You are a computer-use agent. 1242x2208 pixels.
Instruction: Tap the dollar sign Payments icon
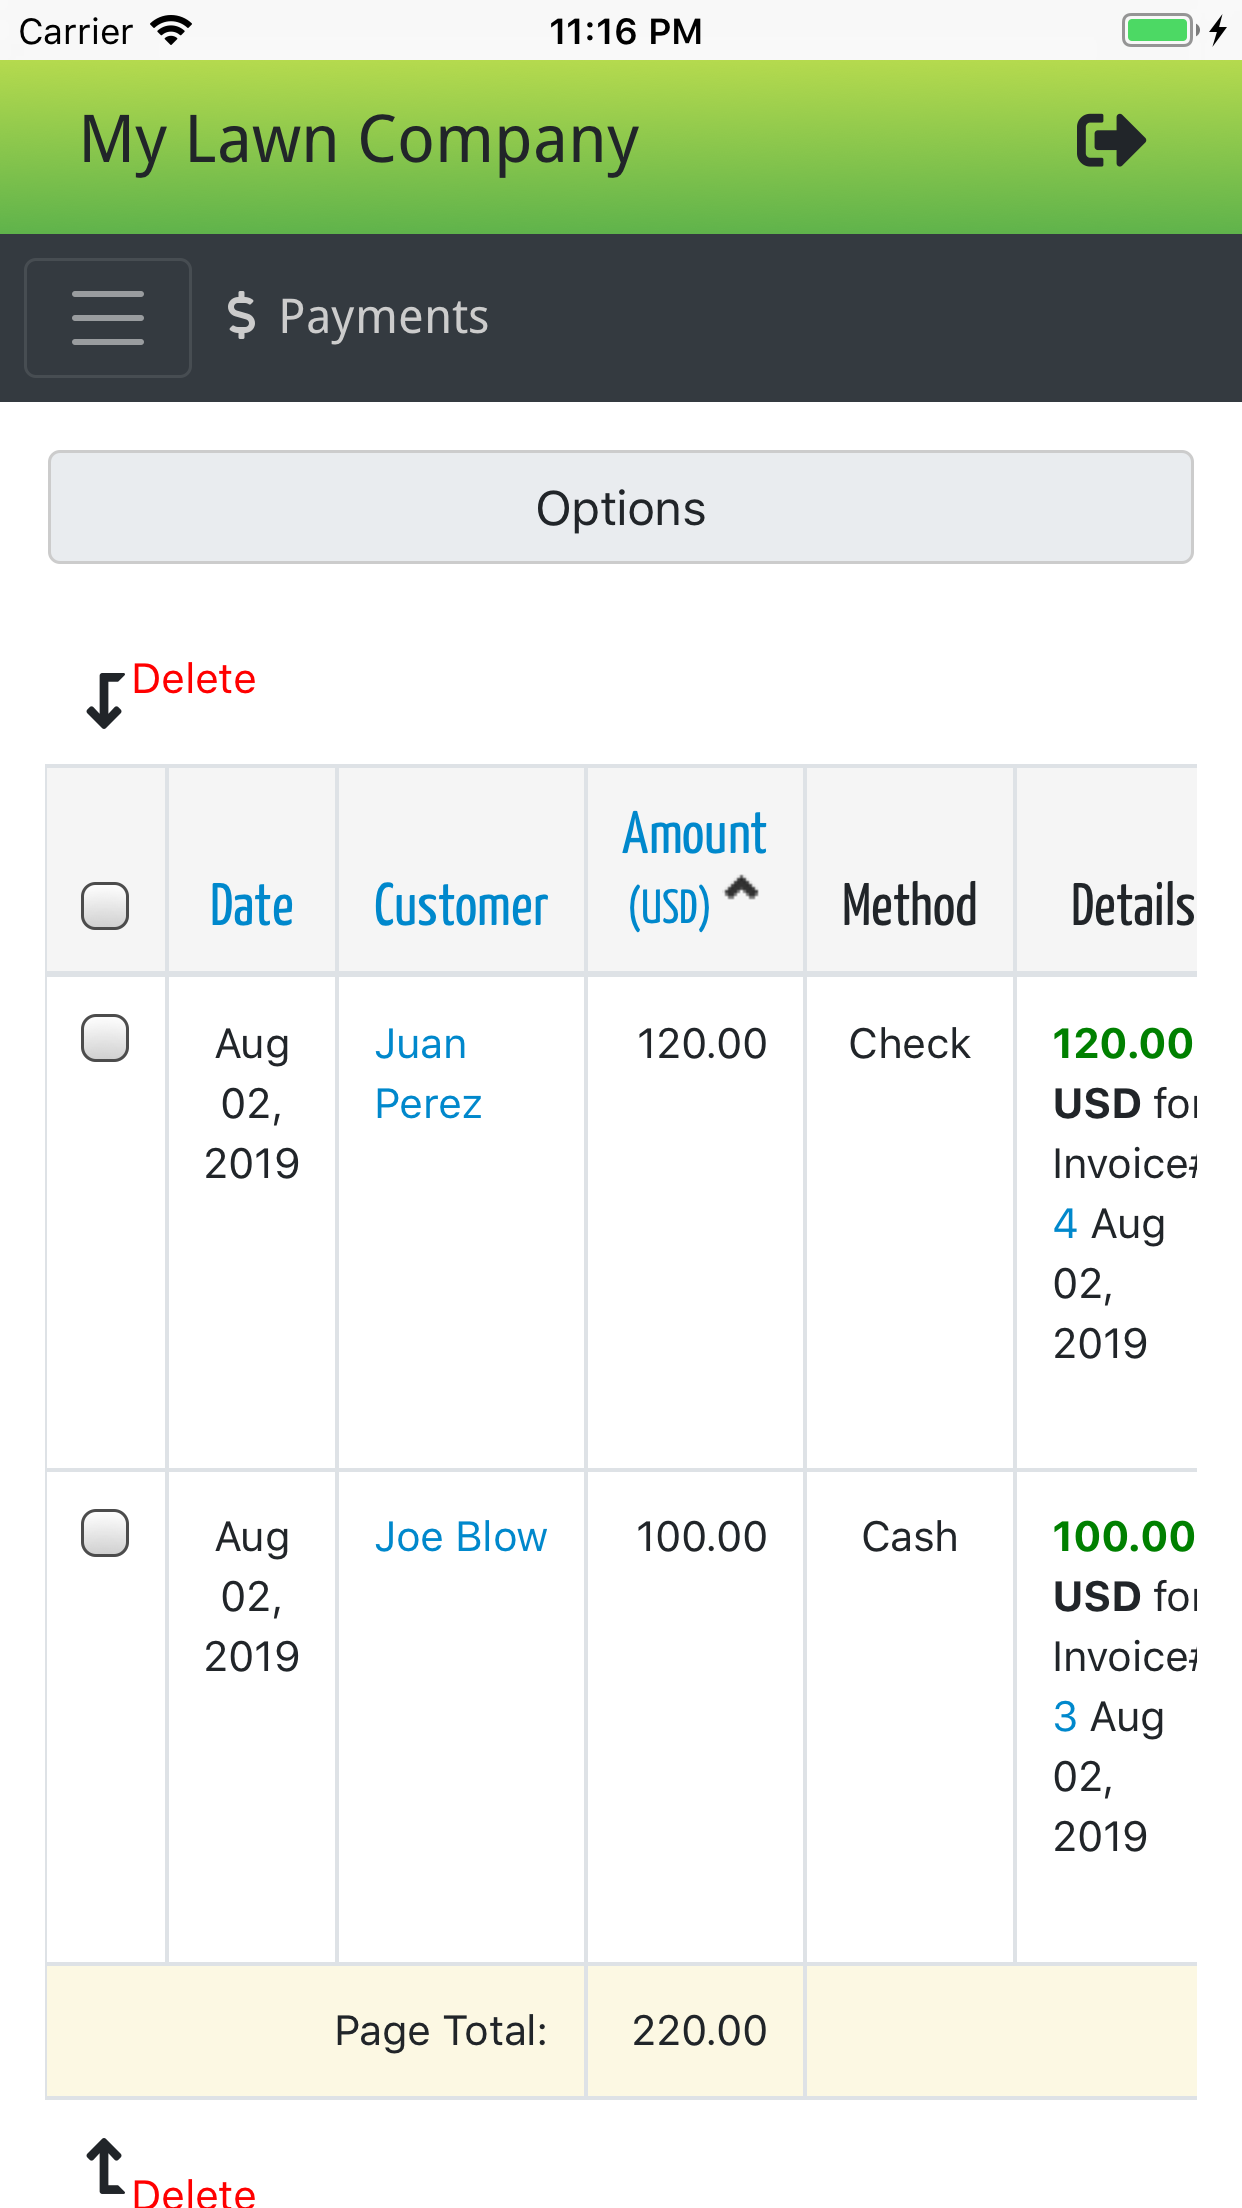tap(241, 316)
